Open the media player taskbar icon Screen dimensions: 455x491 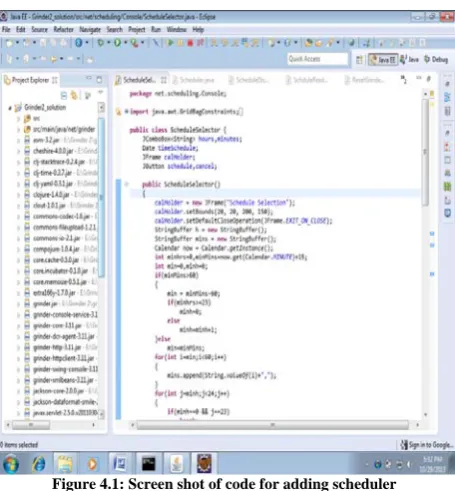(92, 464)
